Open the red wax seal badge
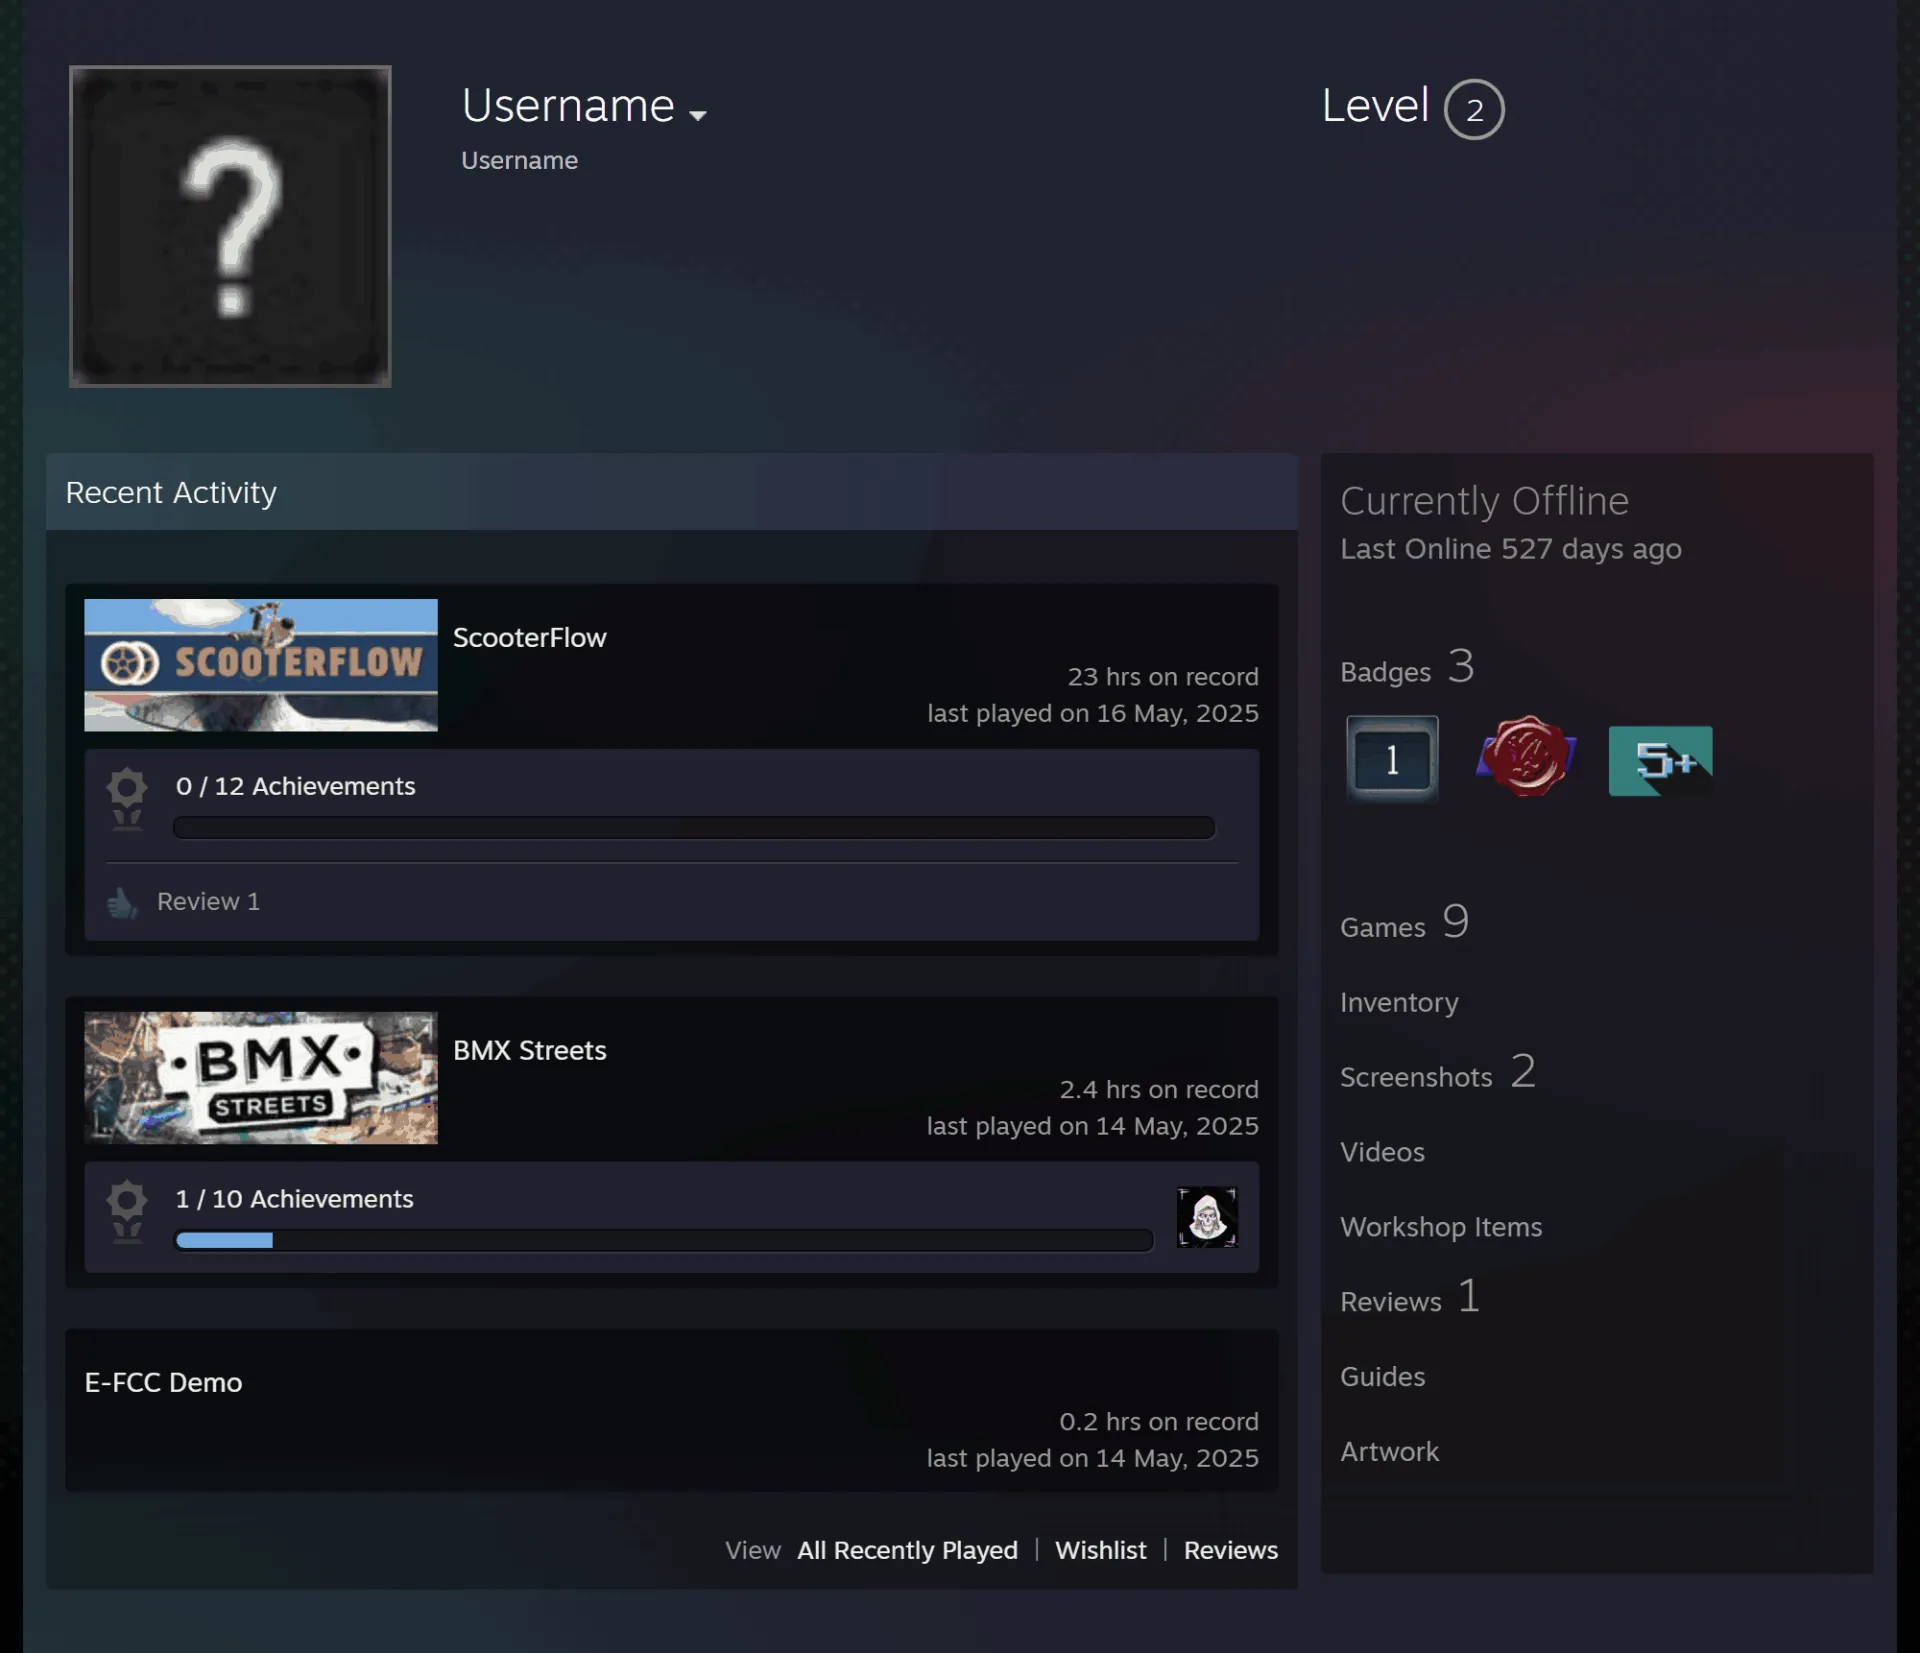Viewport: 1920px width, 1653px height. (1526, 757)
